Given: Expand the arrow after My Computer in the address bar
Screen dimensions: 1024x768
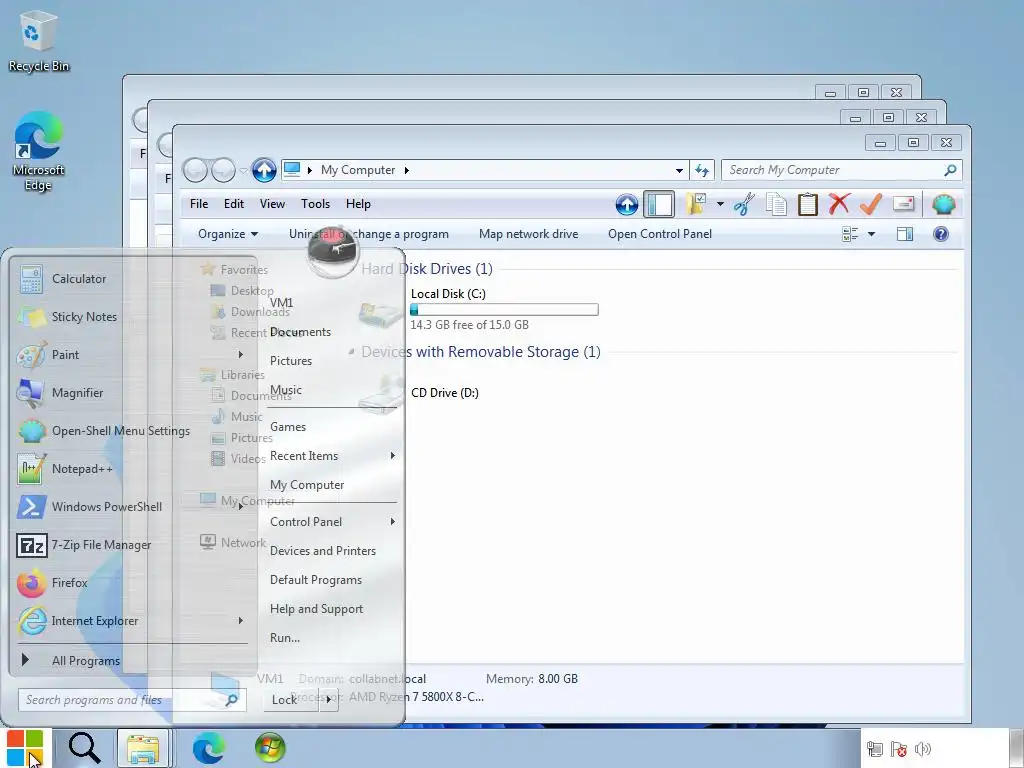Looking at the screenshot, I should [406, 170].
